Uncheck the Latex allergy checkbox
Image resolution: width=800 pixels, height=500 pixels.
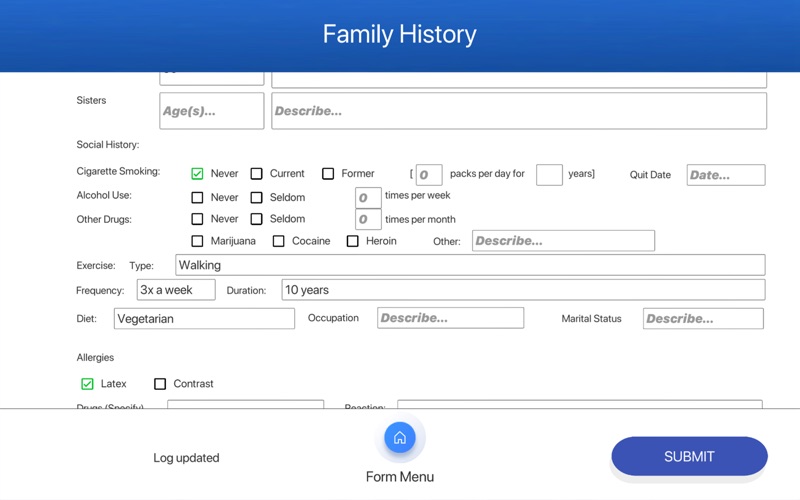point(87,384)
